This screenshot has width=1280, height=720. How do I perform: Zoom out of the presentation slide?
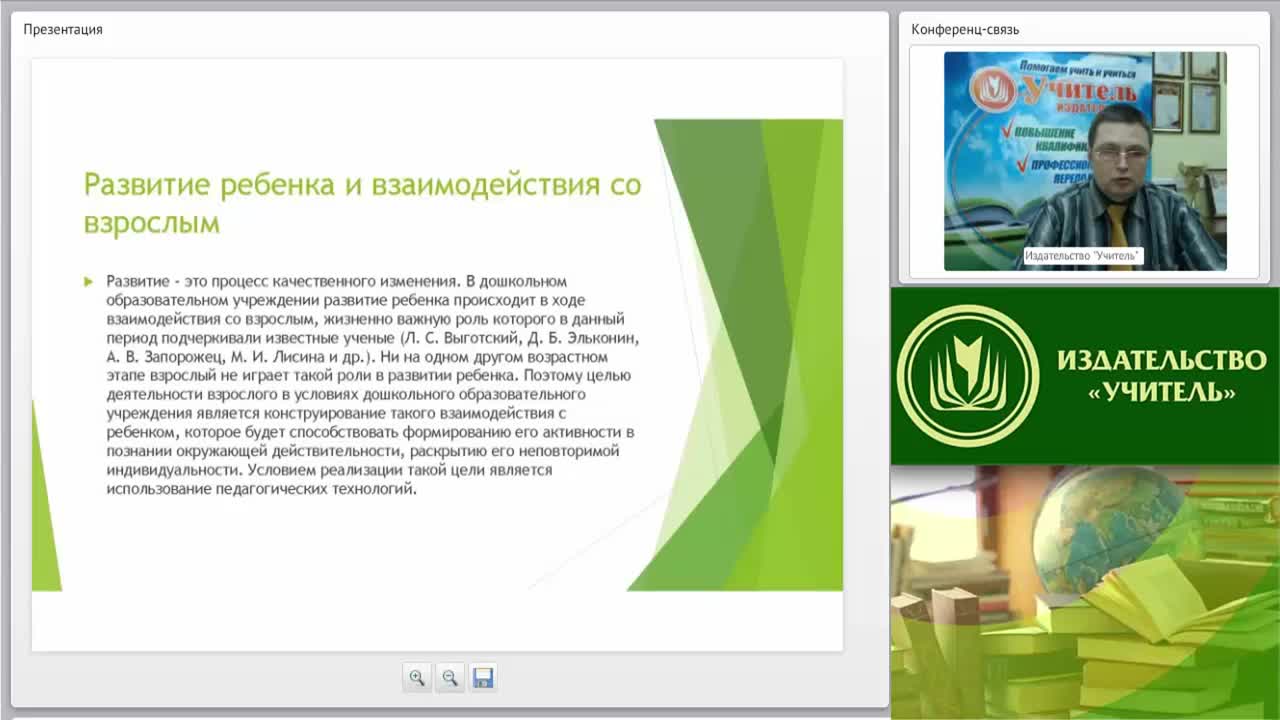pos(450,678)
